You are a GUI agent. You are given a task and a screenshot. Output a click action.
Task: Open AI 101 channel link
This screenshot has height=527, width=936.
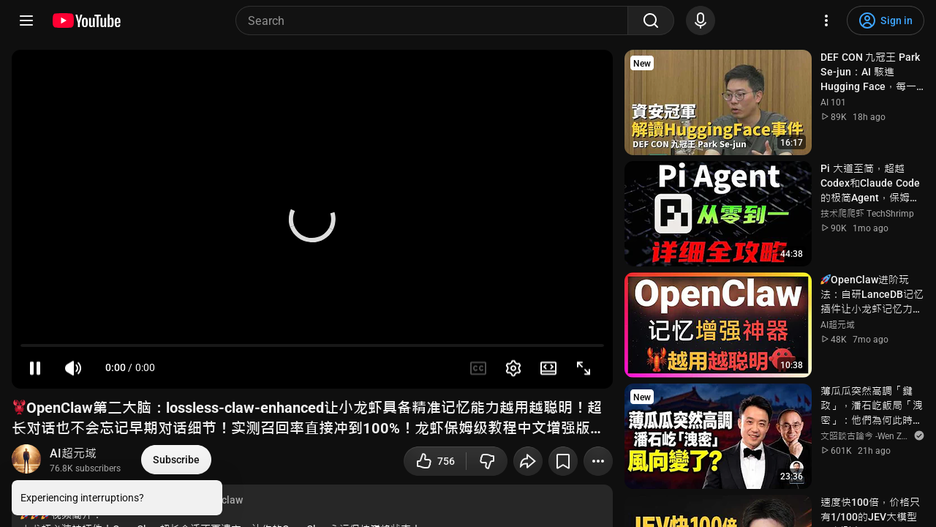[833, 102]
